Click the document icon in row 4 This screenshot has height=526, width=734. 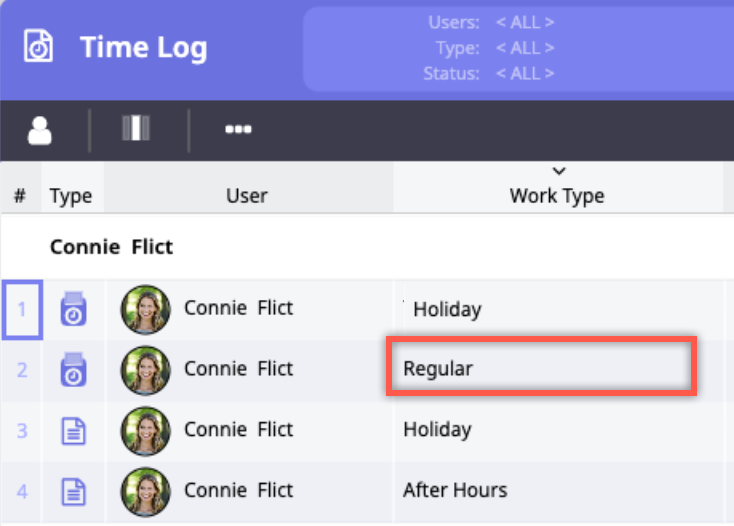coord(75,490)
